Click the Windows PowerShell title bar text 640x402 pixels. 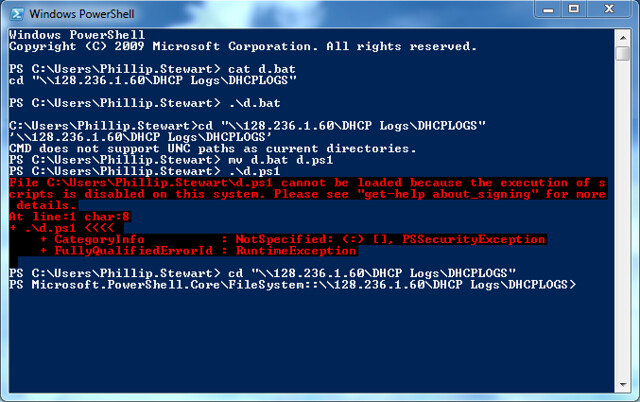click(x=82, y=14)
